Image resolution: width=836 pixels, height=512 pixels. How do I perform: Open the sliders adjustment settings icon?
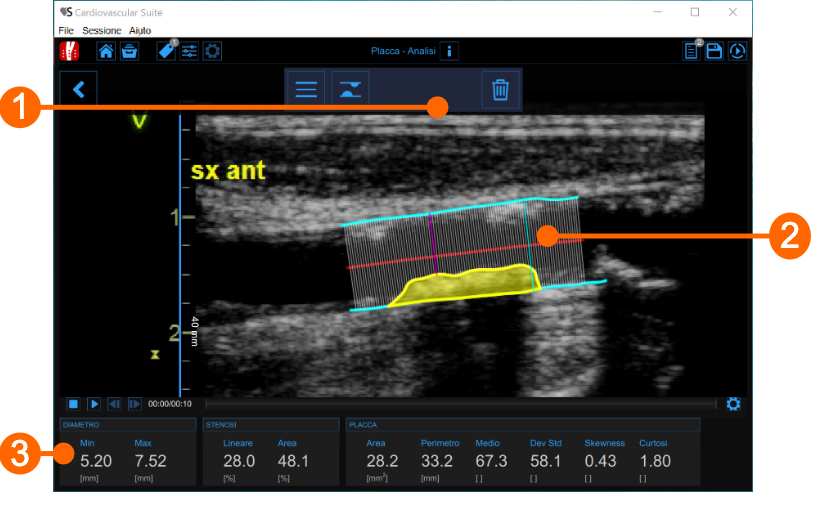tap(189, 52)
